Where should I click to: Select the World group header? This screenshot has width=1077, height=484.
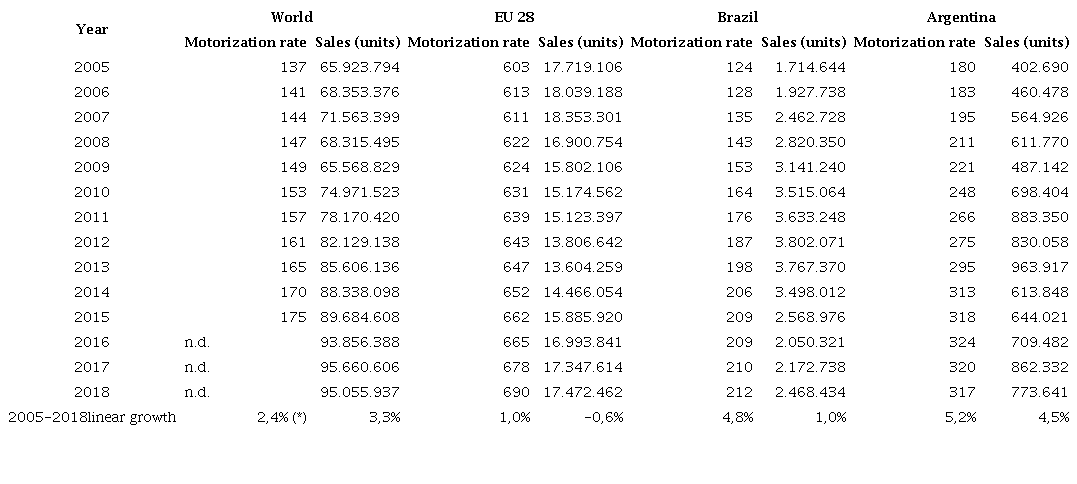pos(291,17)
